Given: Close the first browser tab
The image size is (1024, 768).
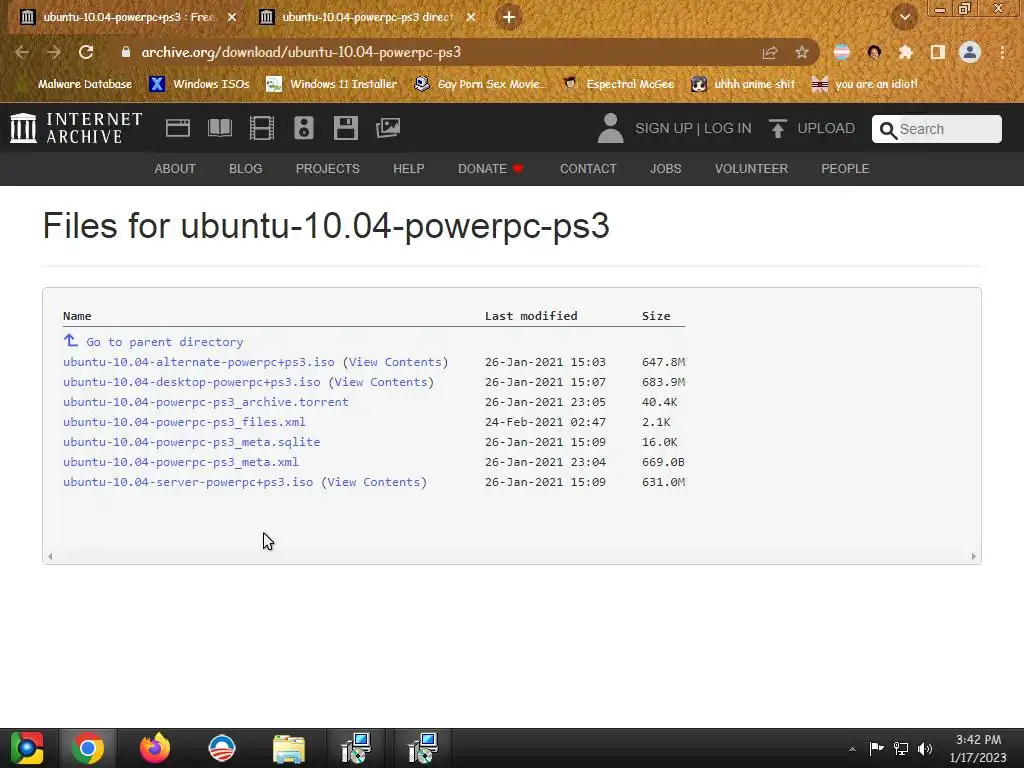Looking at the screenshot, I should tap(232, 17).
